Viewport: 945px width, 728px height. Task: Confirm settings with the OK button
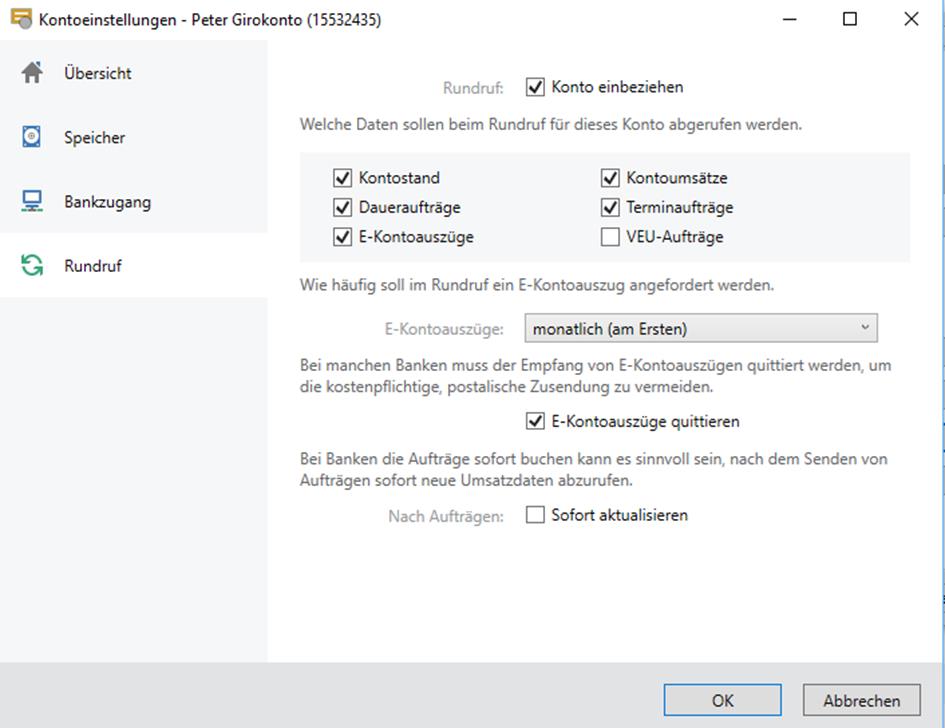[723, 700]
